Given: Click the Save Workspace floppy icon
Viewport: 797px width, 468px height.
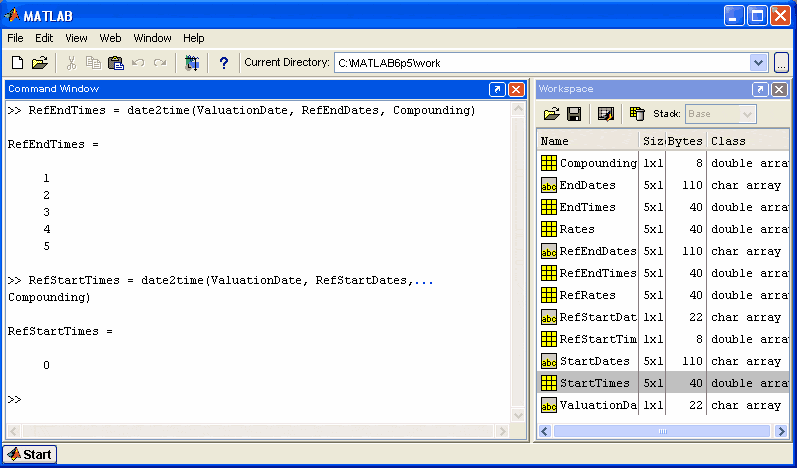Looking at the screenshot, I should (x=574, y=114).
